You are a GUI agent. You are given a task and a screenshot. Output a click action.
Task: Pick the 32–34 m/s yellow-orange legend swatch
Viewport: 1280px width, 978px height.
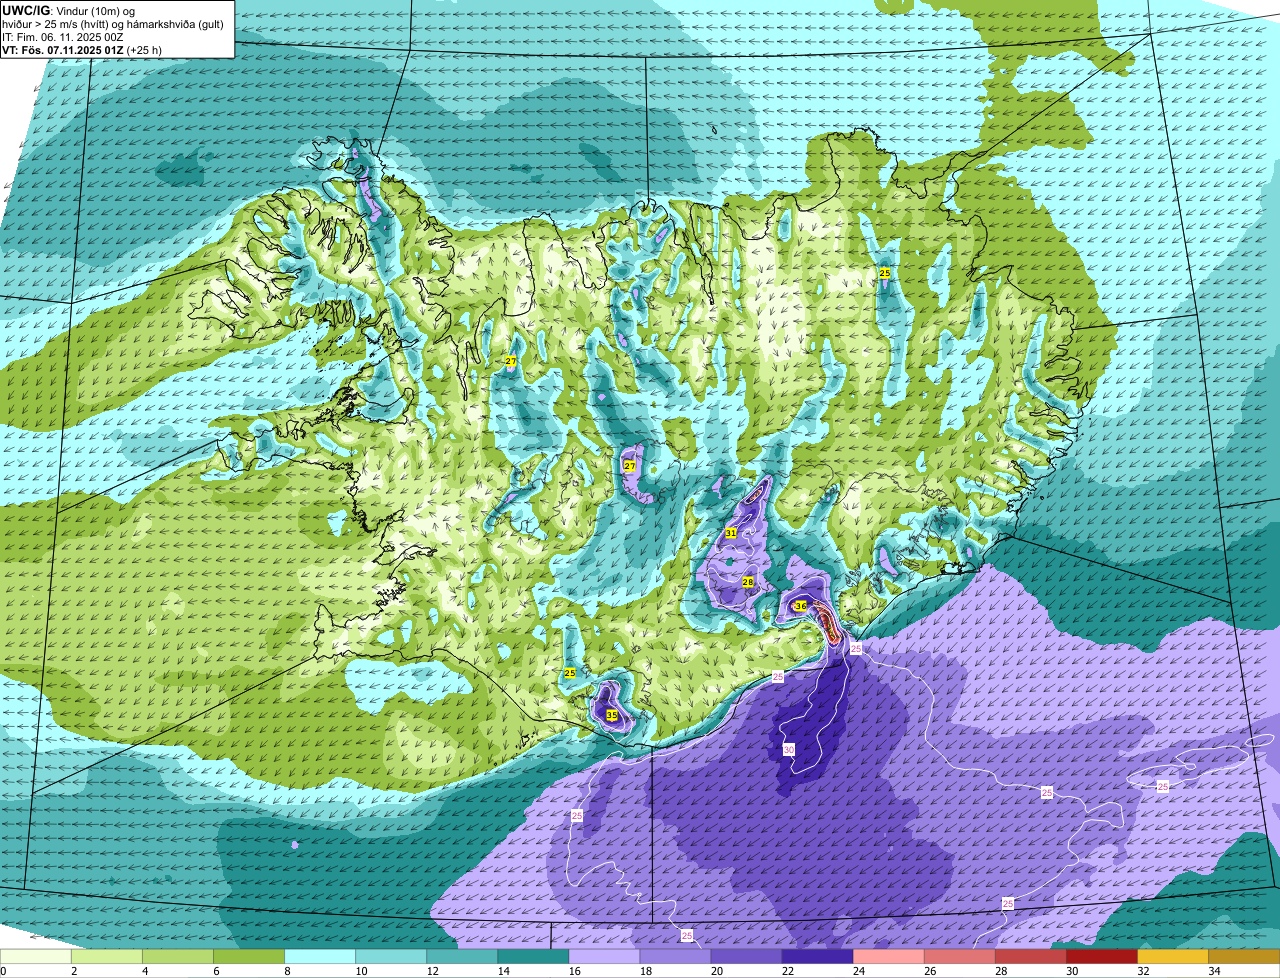tap(1172, 957)
